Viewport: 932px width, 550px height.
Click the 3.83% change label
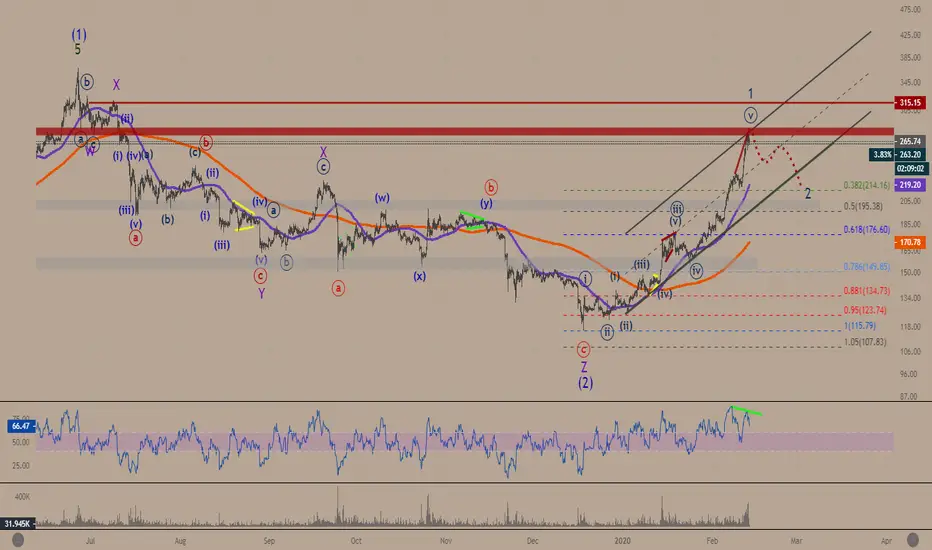[882, 155]
